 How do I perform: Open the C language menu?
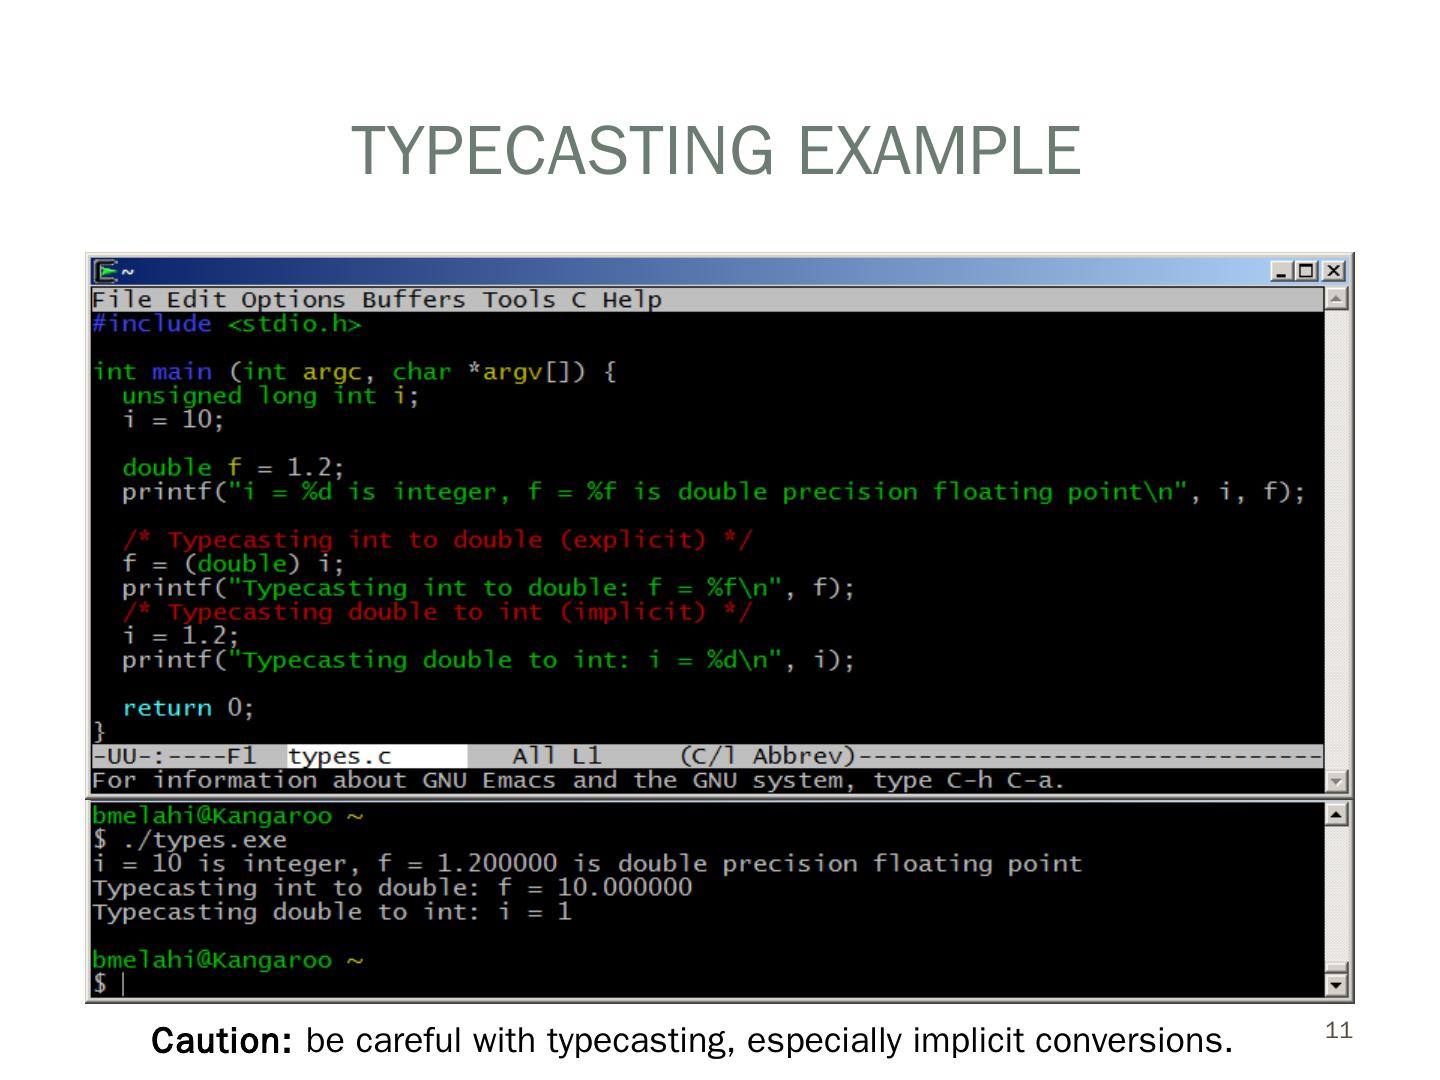(579, 299)
